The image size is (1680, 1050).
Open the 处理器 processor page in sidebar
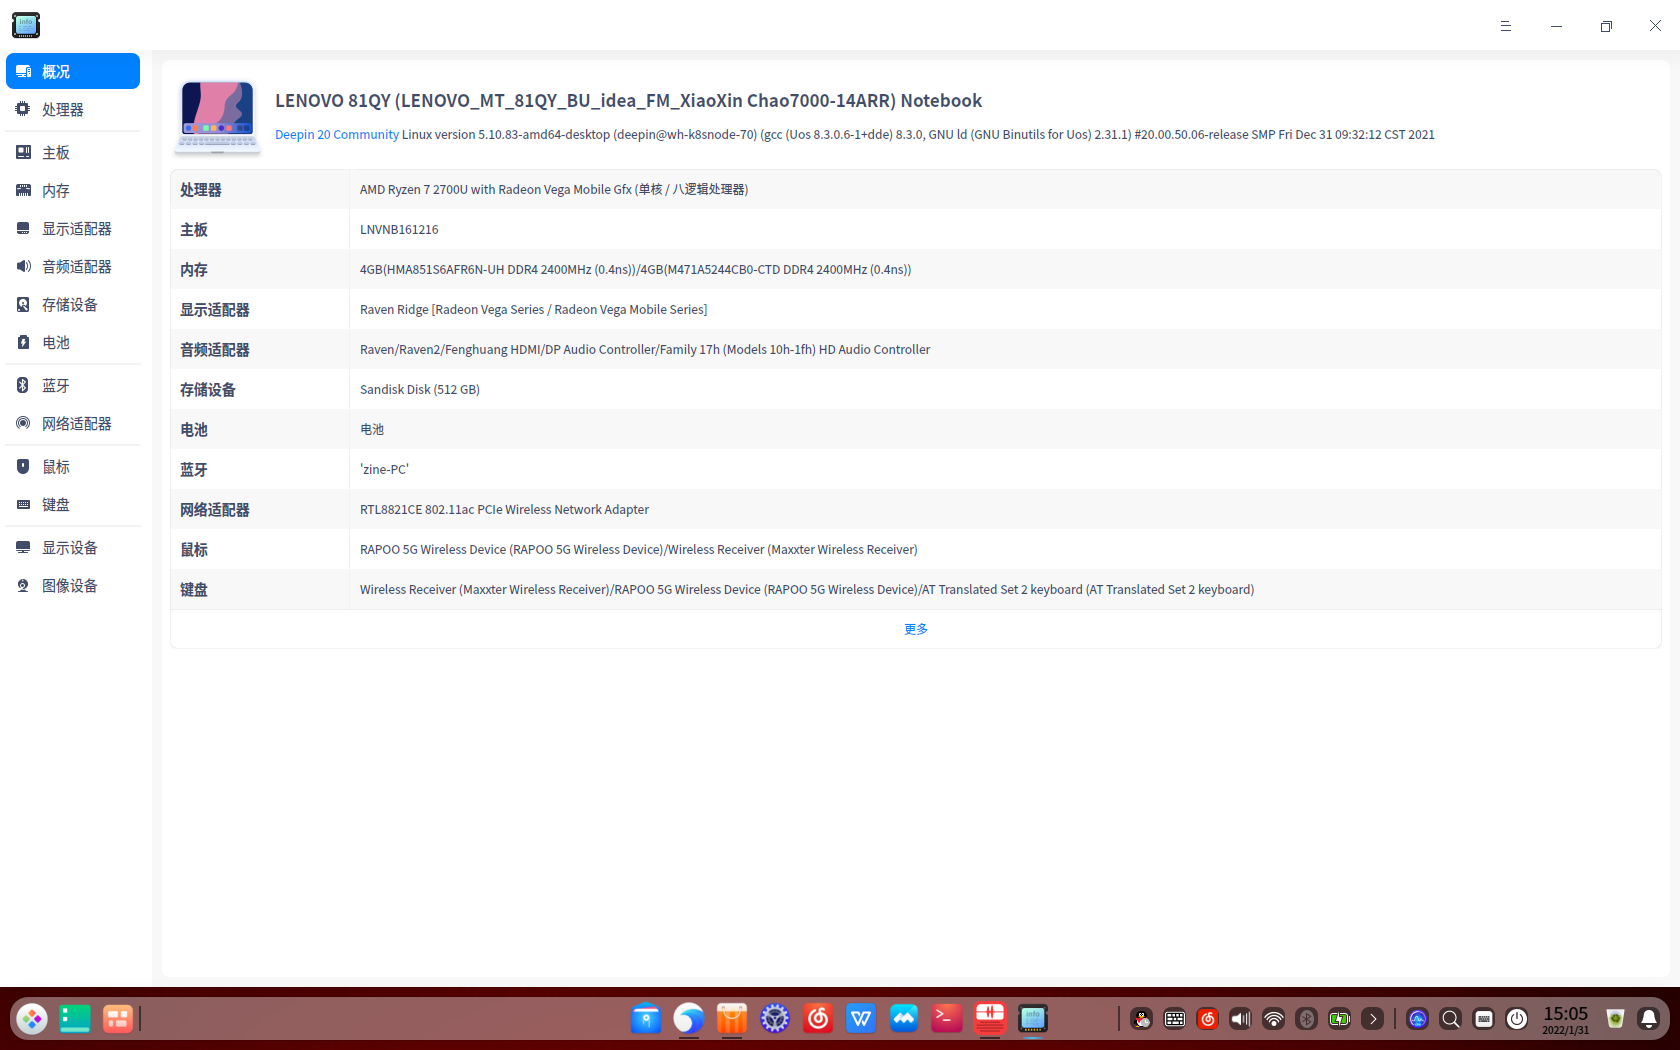point(73,109)
